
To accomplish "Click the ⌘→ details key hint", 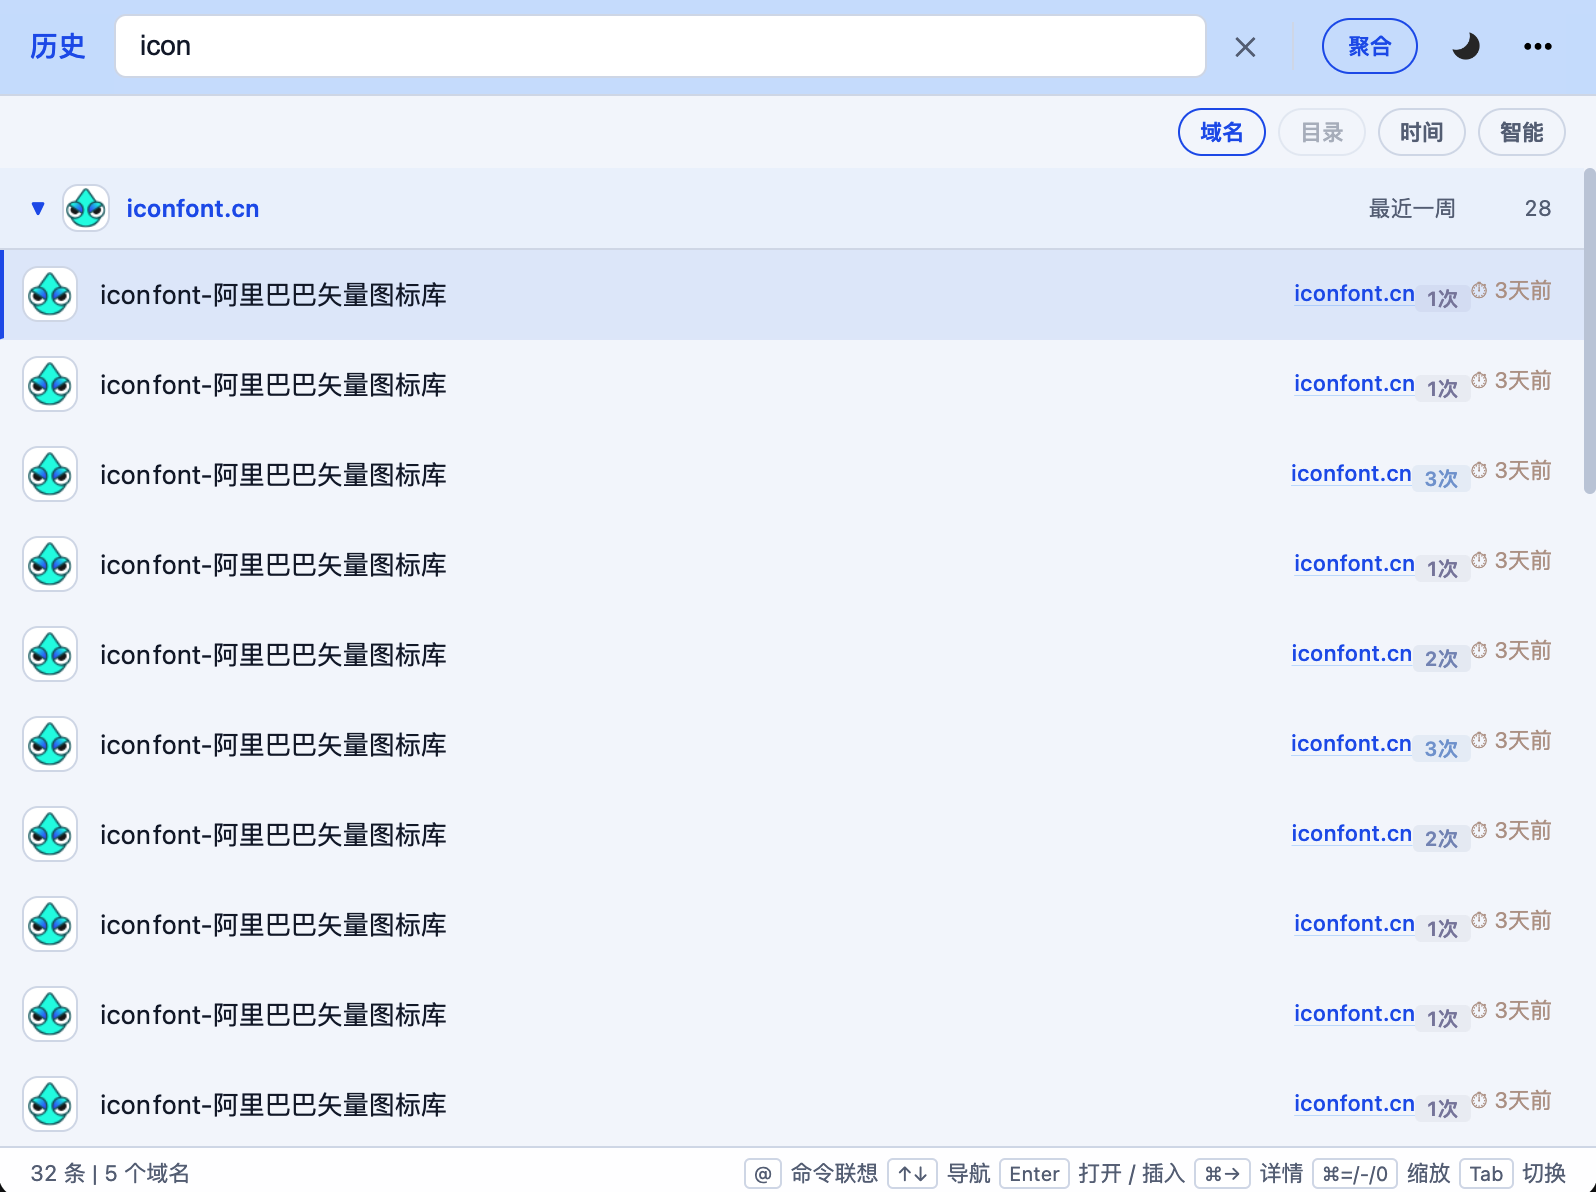I will click(x=1222, y=1173).
